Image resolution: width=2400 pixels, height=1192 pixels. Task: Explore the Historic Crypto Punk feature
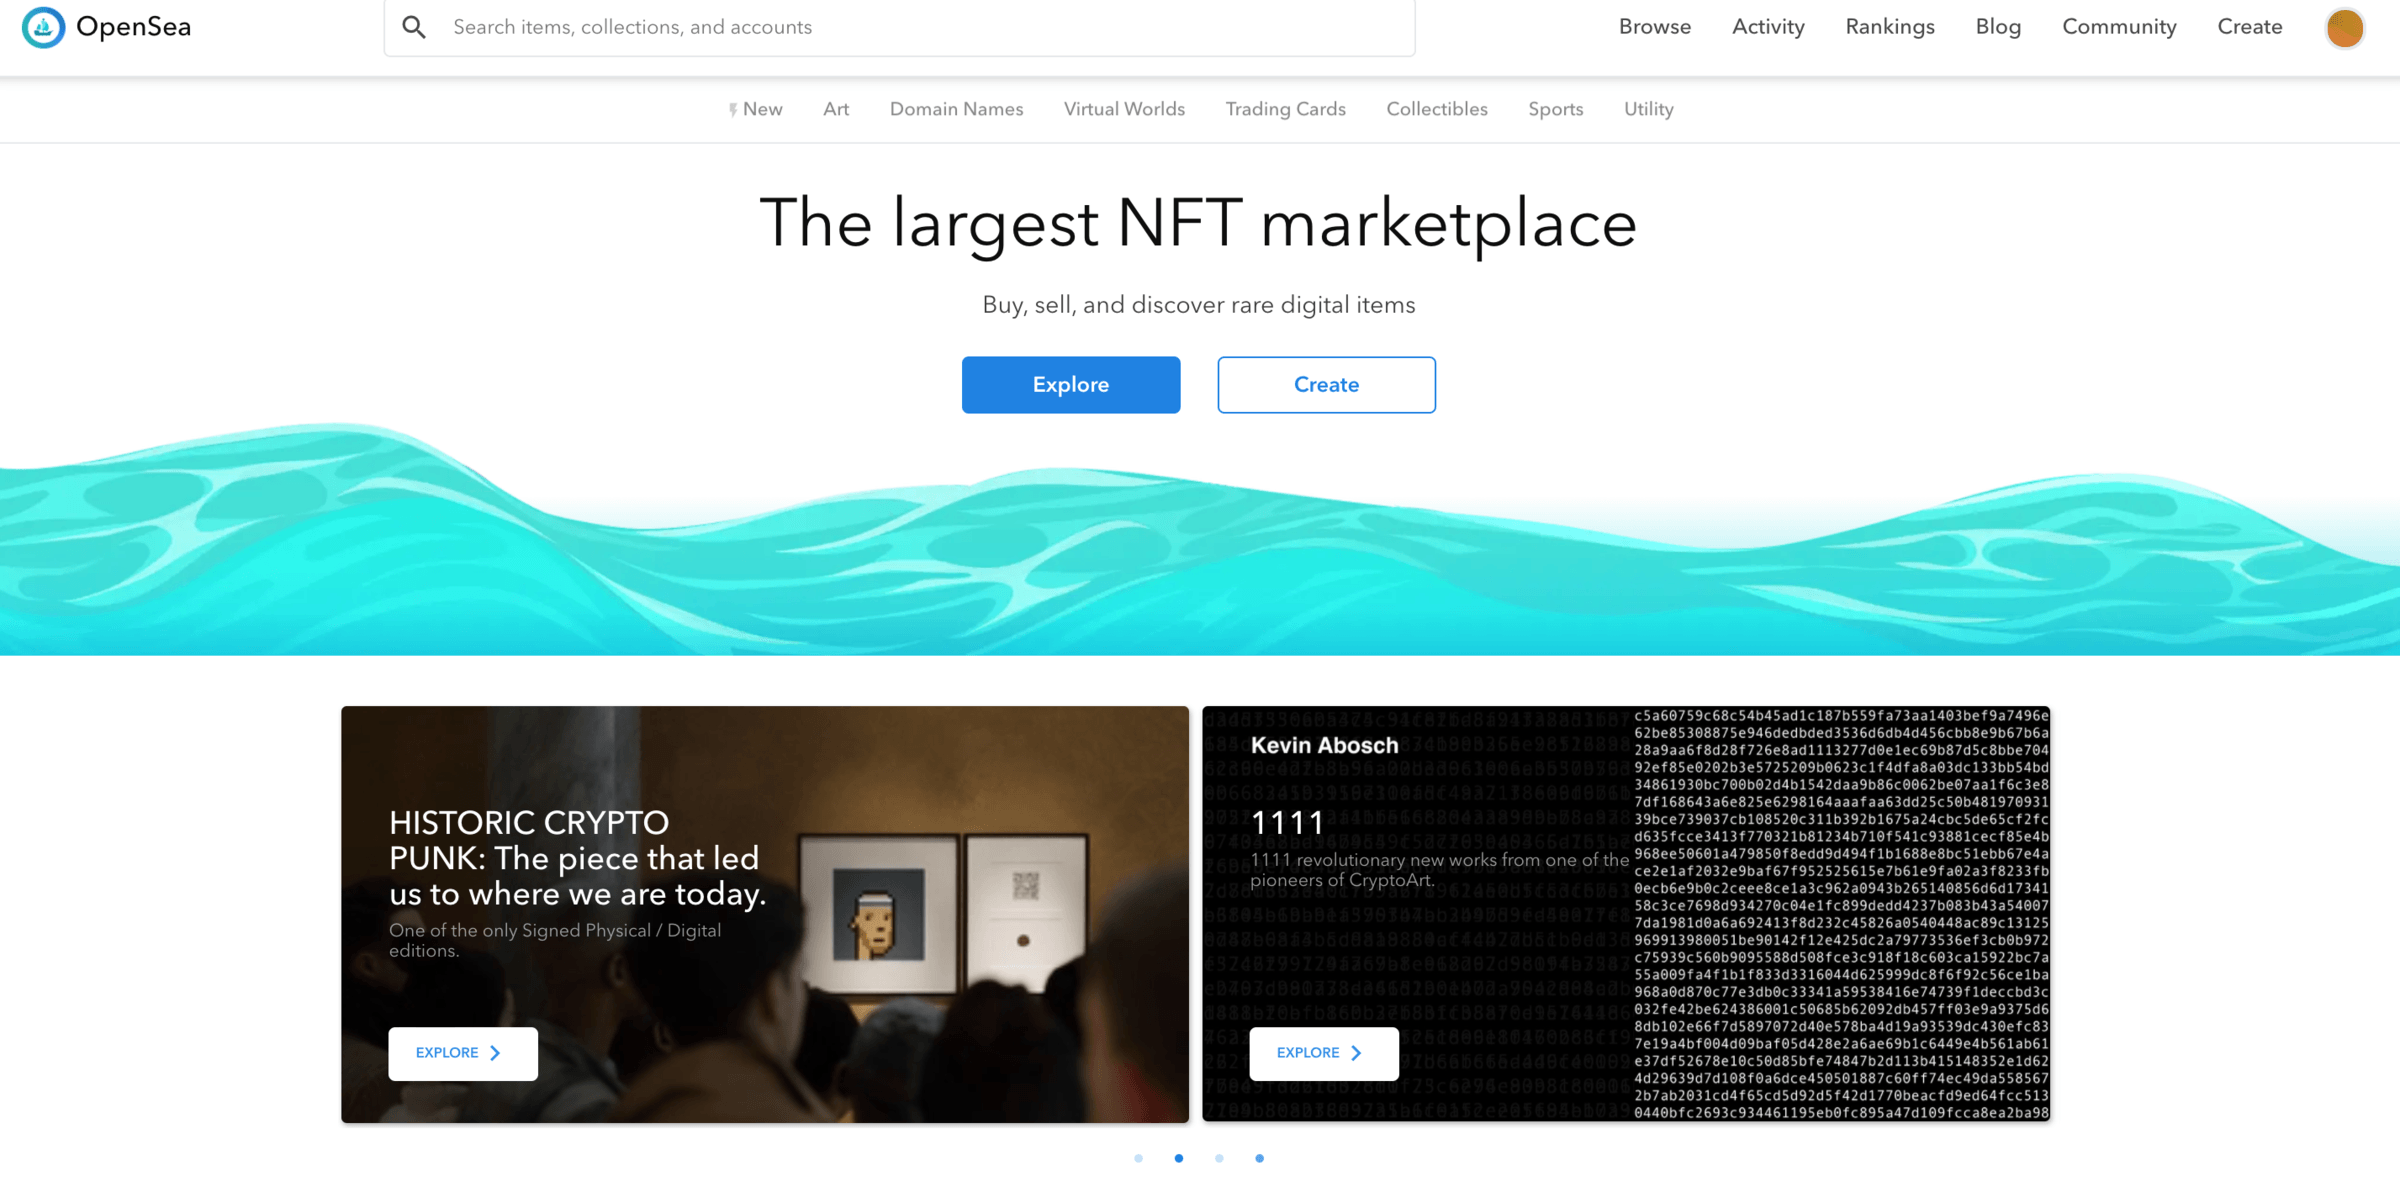(x=463, y=1053)
